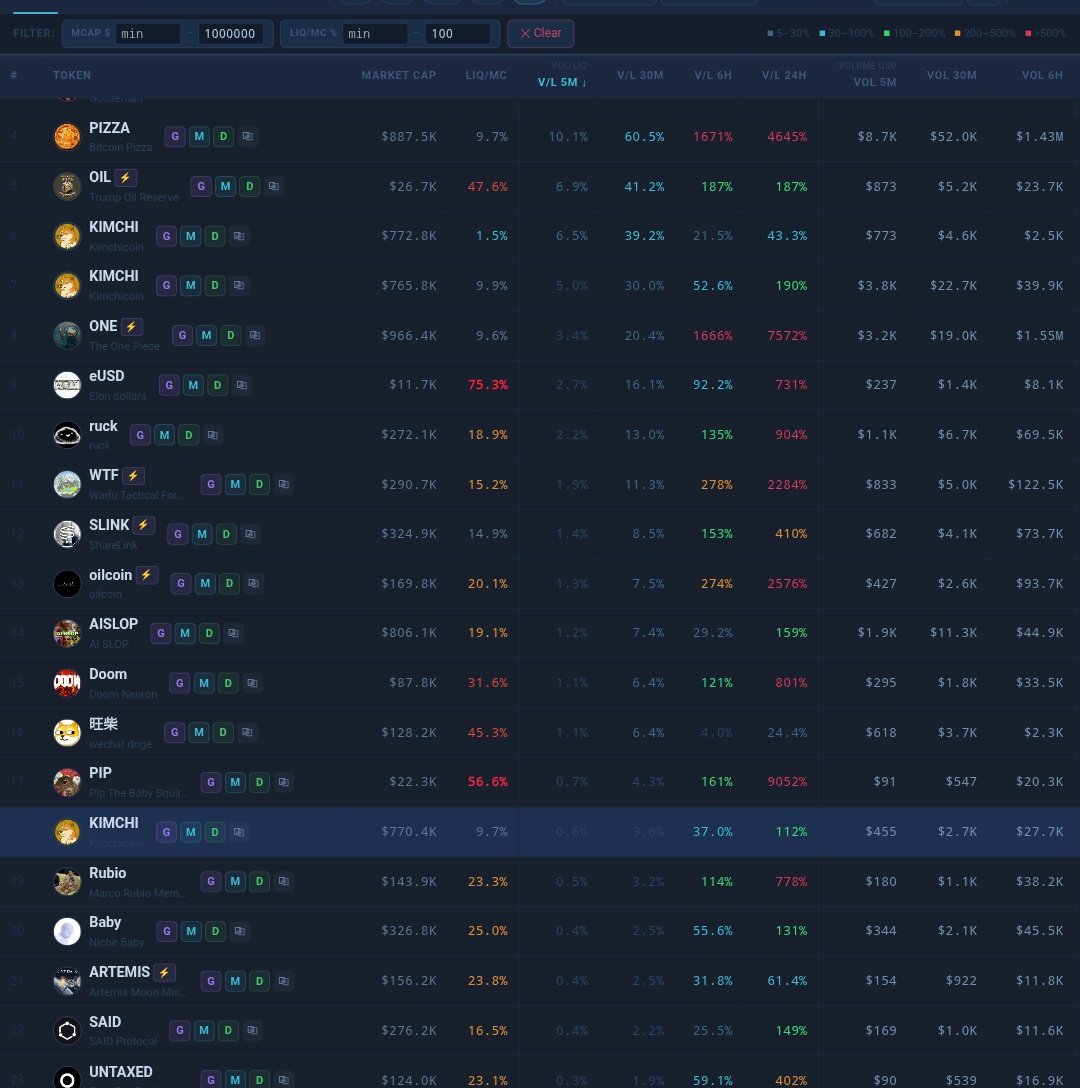Click the lightning badge next to OIL
Screen dimensions: 1080x1088
click(x=125, y=178)
